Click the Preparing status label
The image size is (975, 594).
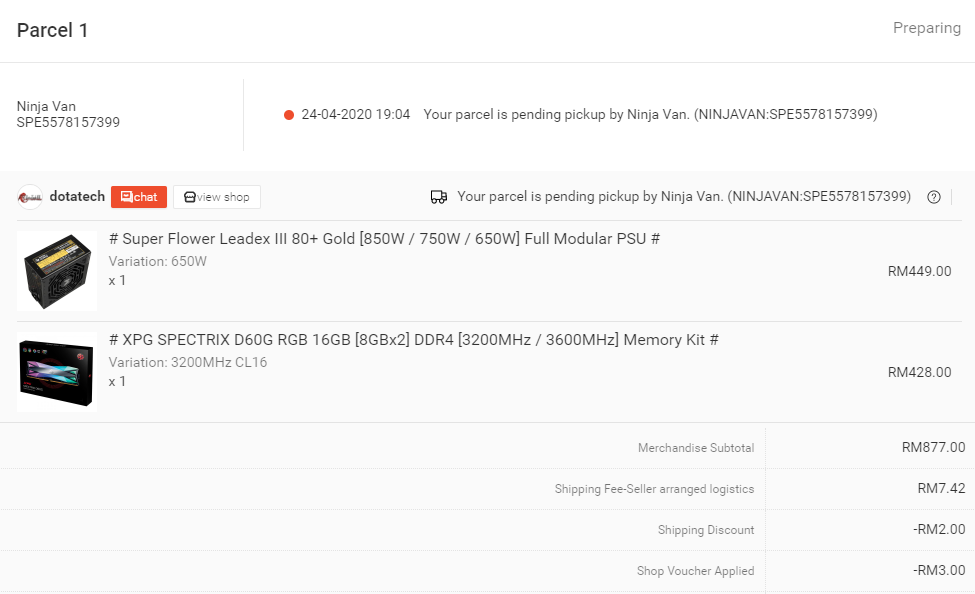click(x=926, y=28)
